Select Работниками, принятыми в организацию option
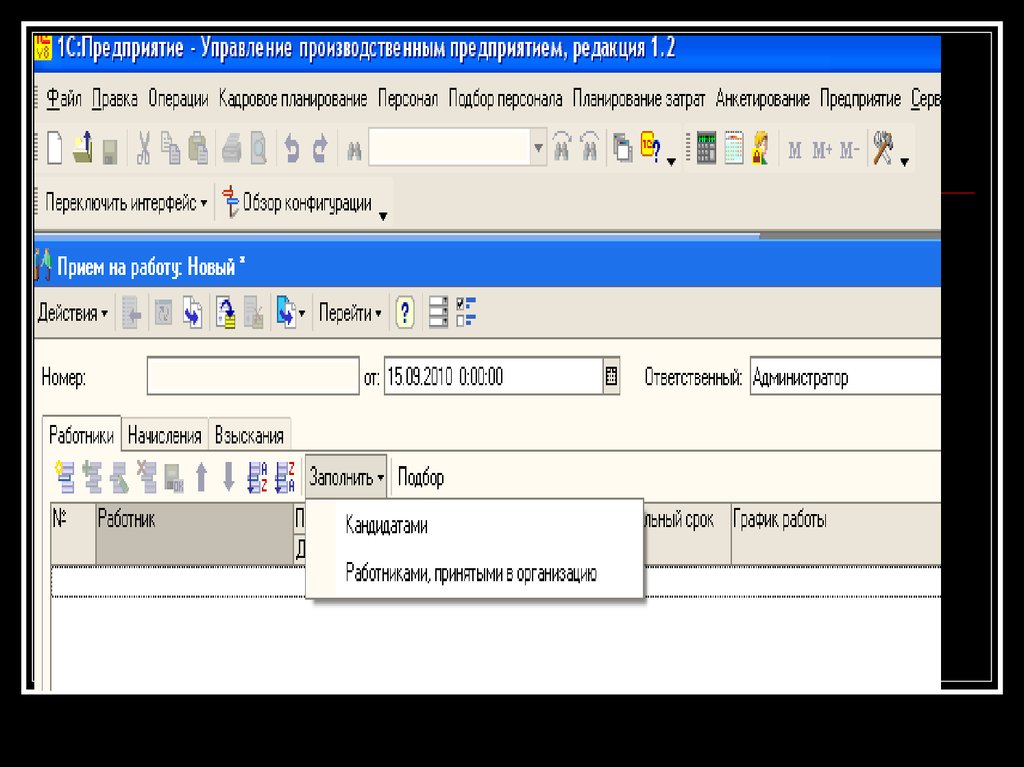 coord(471,574)
